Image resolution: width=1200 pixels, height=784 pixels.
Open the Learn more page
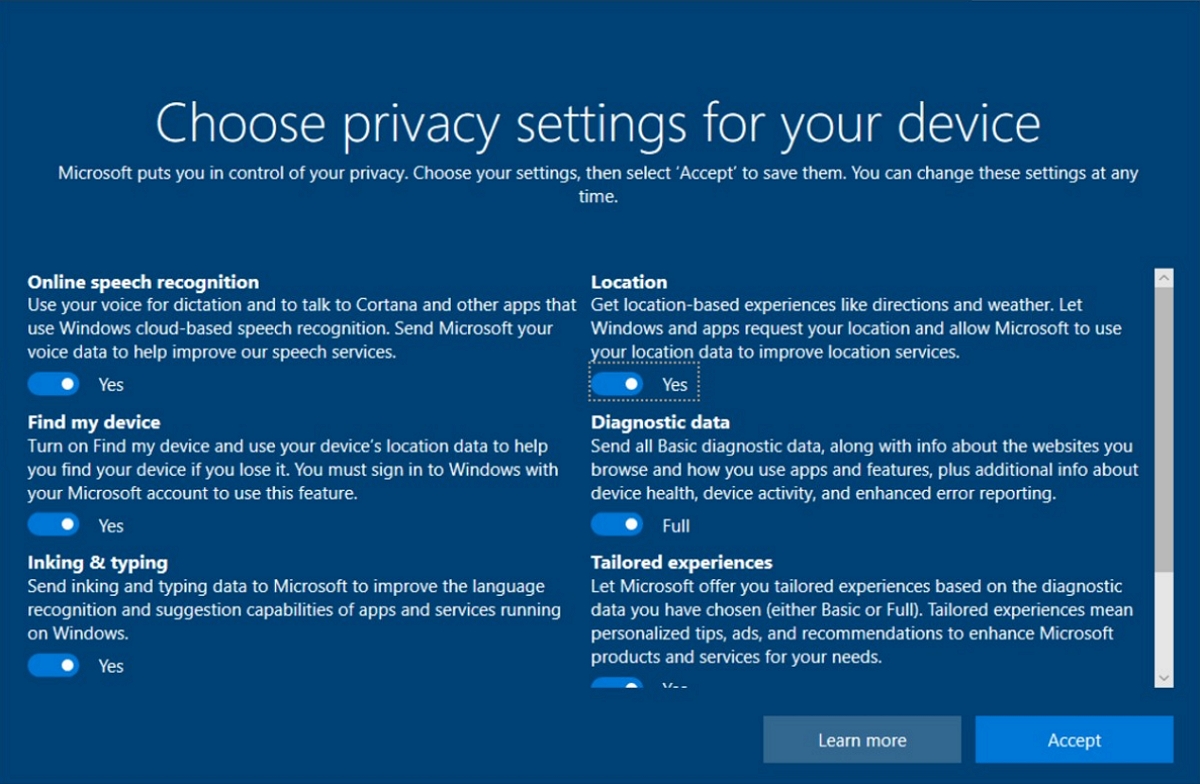click(861, 740)
